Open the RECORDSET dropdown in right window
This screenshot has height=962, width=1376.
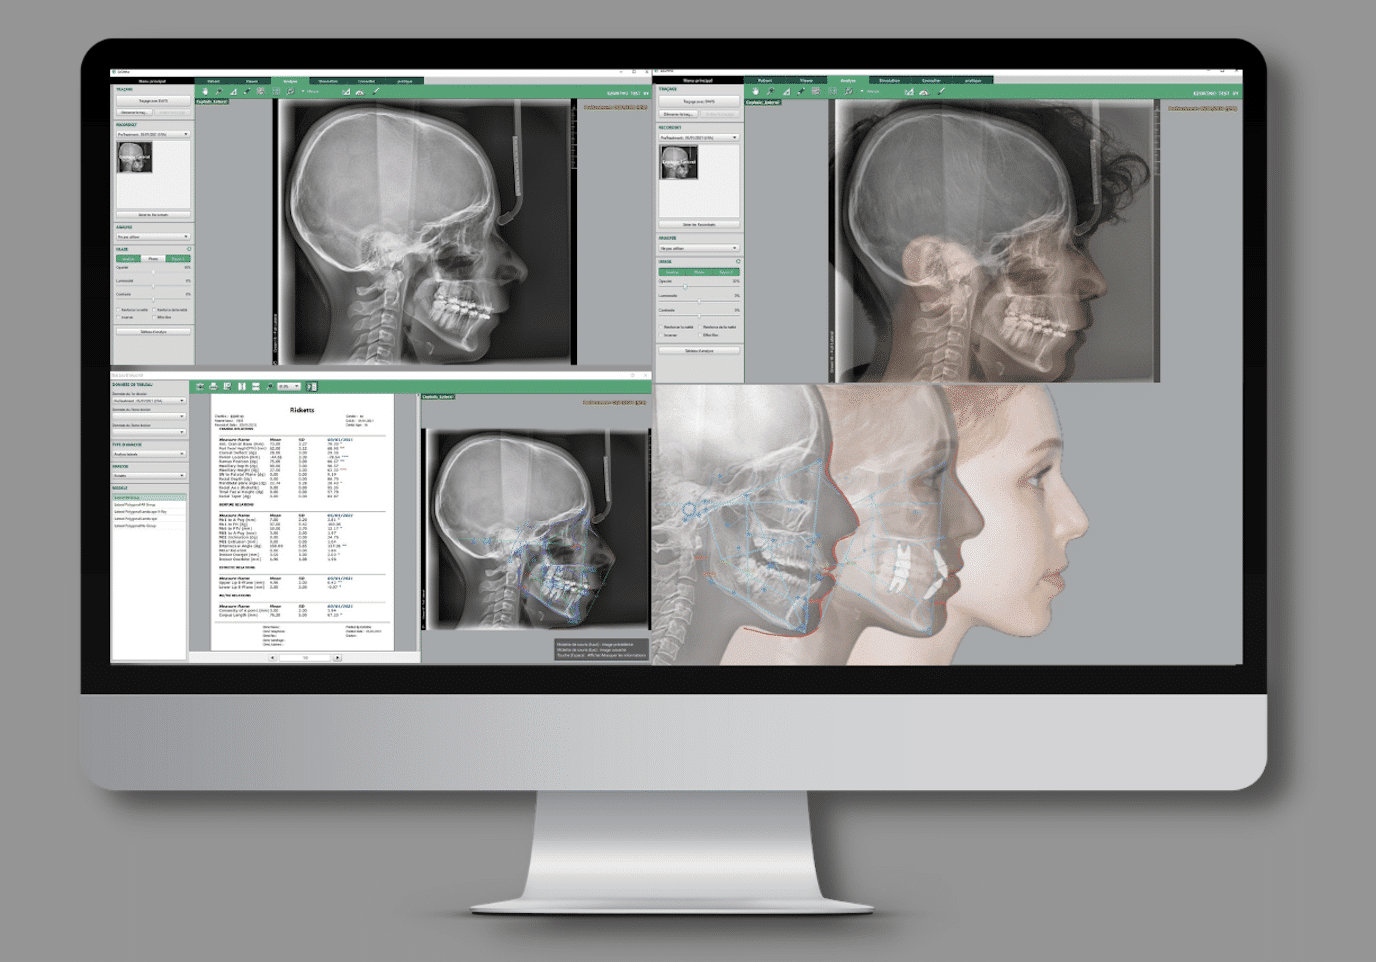point(699,137)
